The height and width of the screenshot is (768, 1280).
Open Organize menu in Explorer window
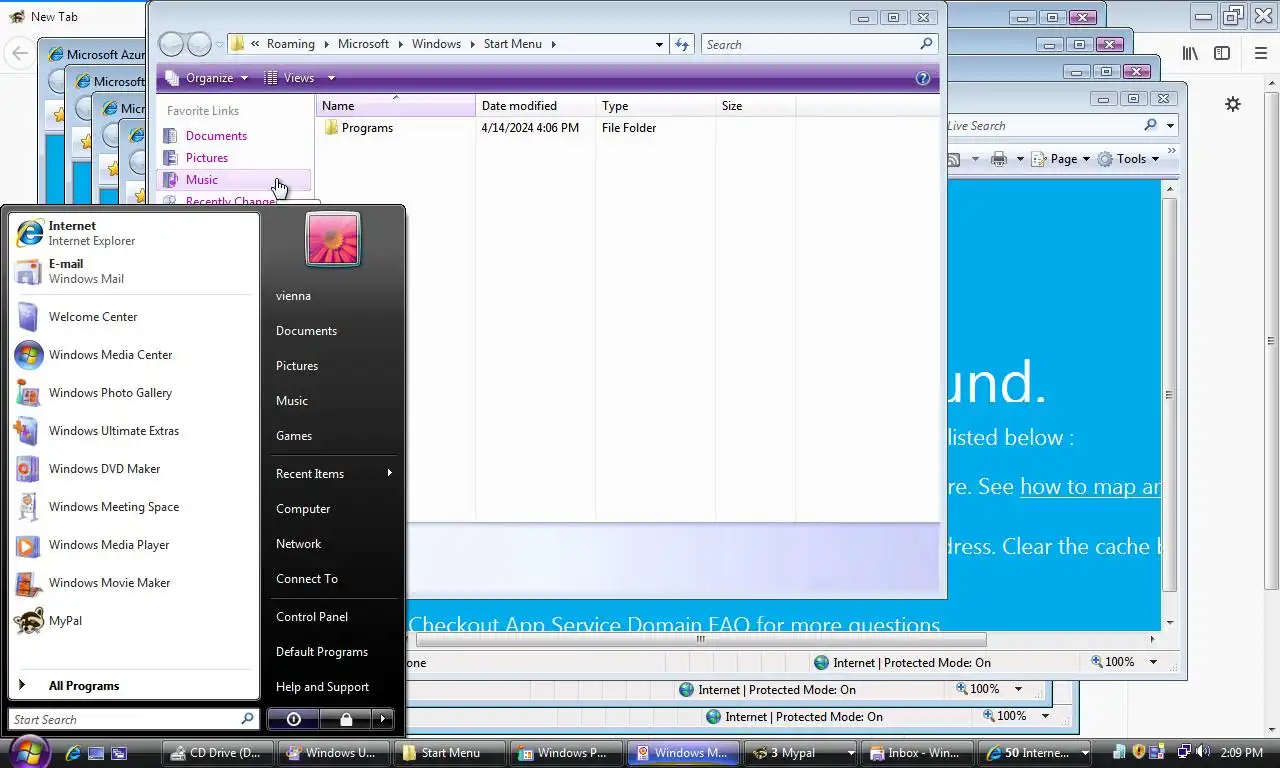(x=207, y=78)
